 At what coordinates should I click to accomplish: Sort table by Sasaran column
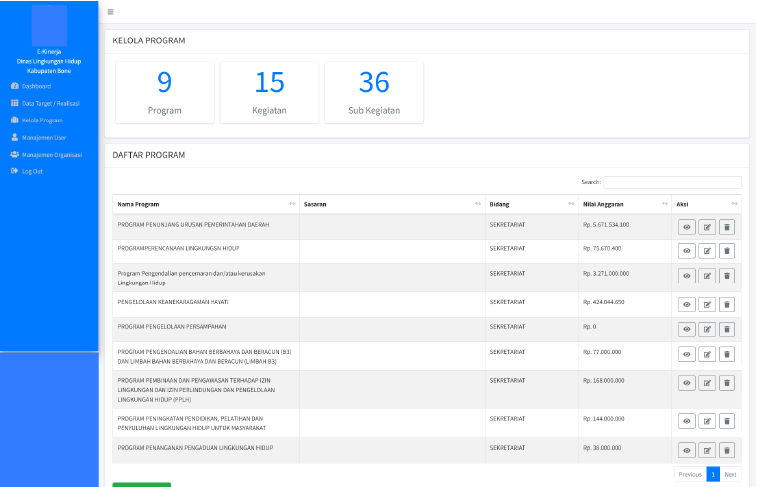tap(392, 204)
